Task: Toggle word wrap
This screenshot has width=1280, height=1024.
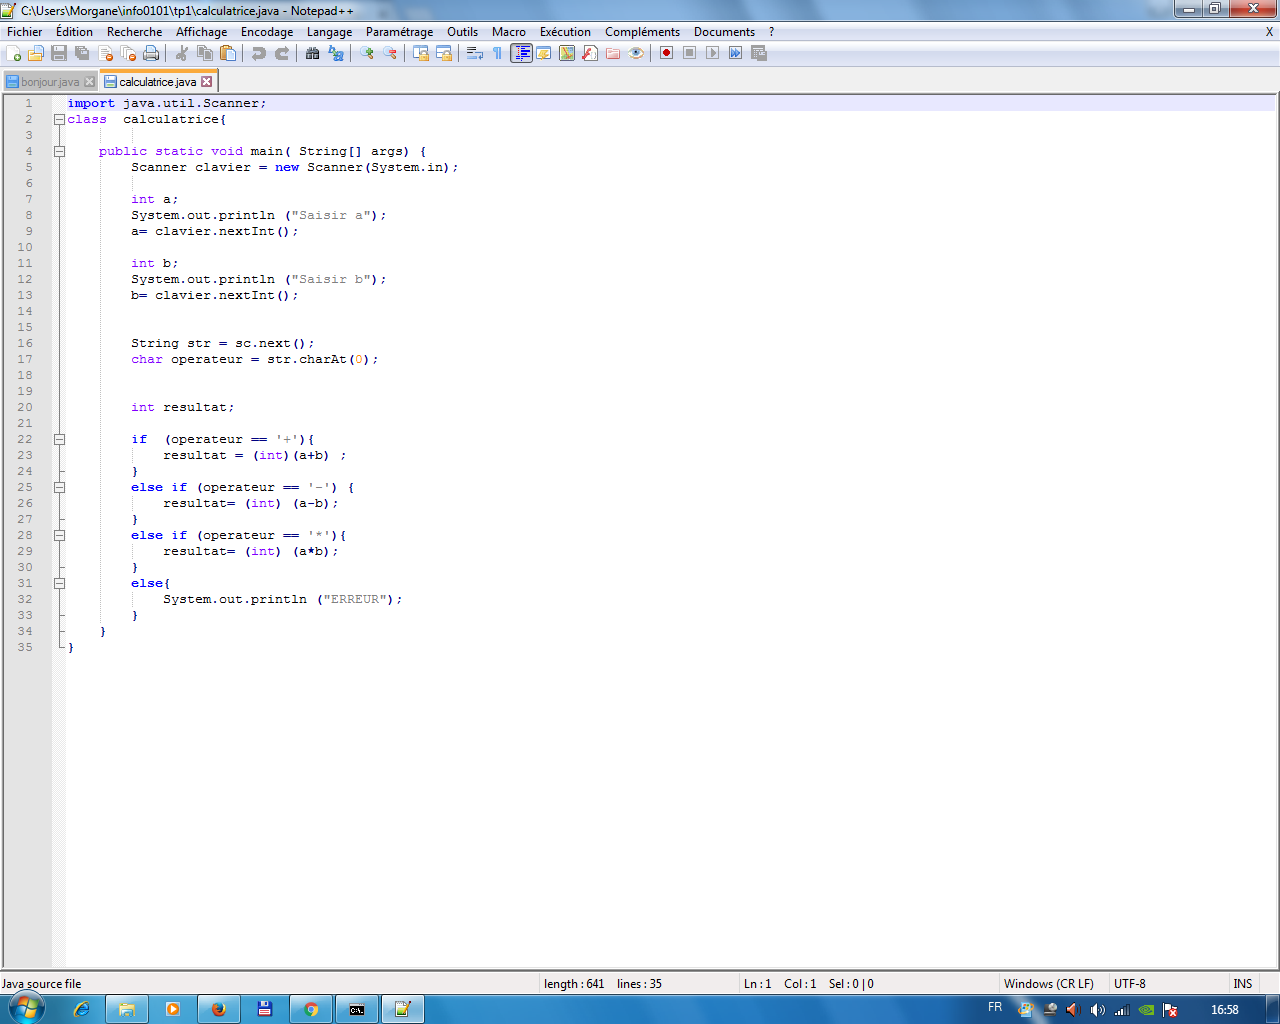Action: point(474,53)
